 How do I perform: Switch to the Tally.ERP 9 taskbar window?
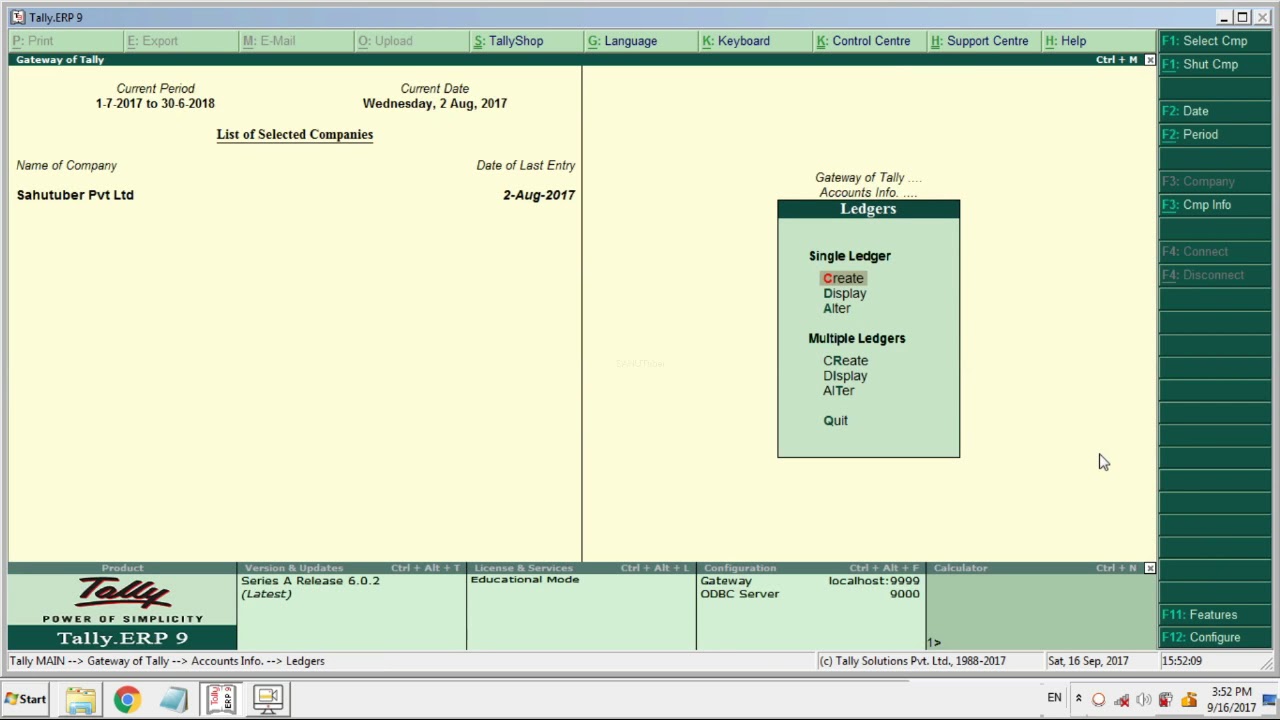click(x=220, y=698)
